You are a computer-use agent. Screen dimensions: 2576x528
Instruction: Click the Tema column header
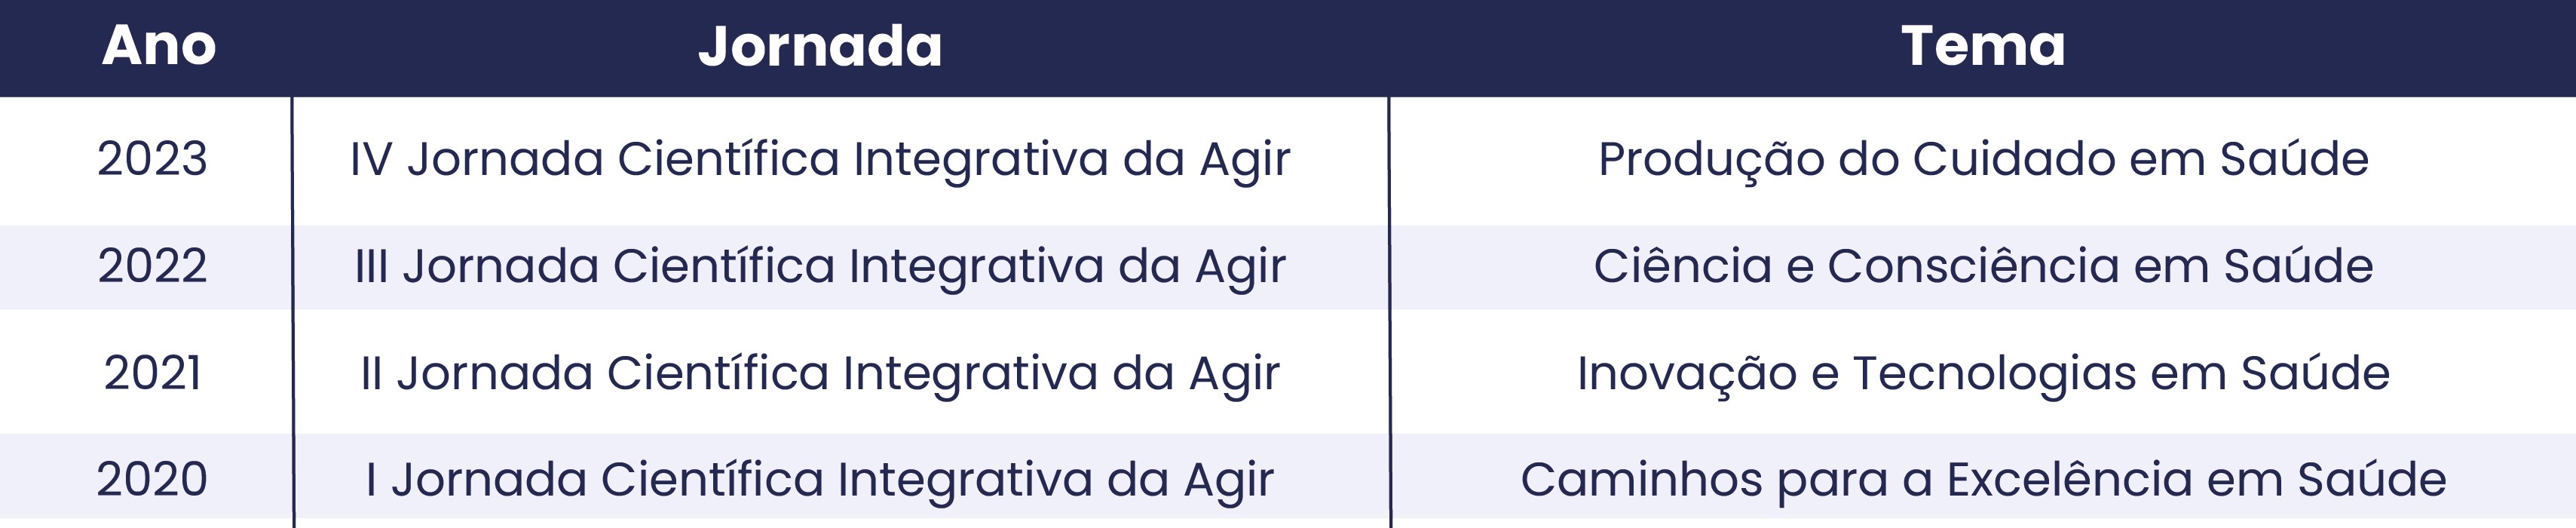click(x=1983, y=46)
